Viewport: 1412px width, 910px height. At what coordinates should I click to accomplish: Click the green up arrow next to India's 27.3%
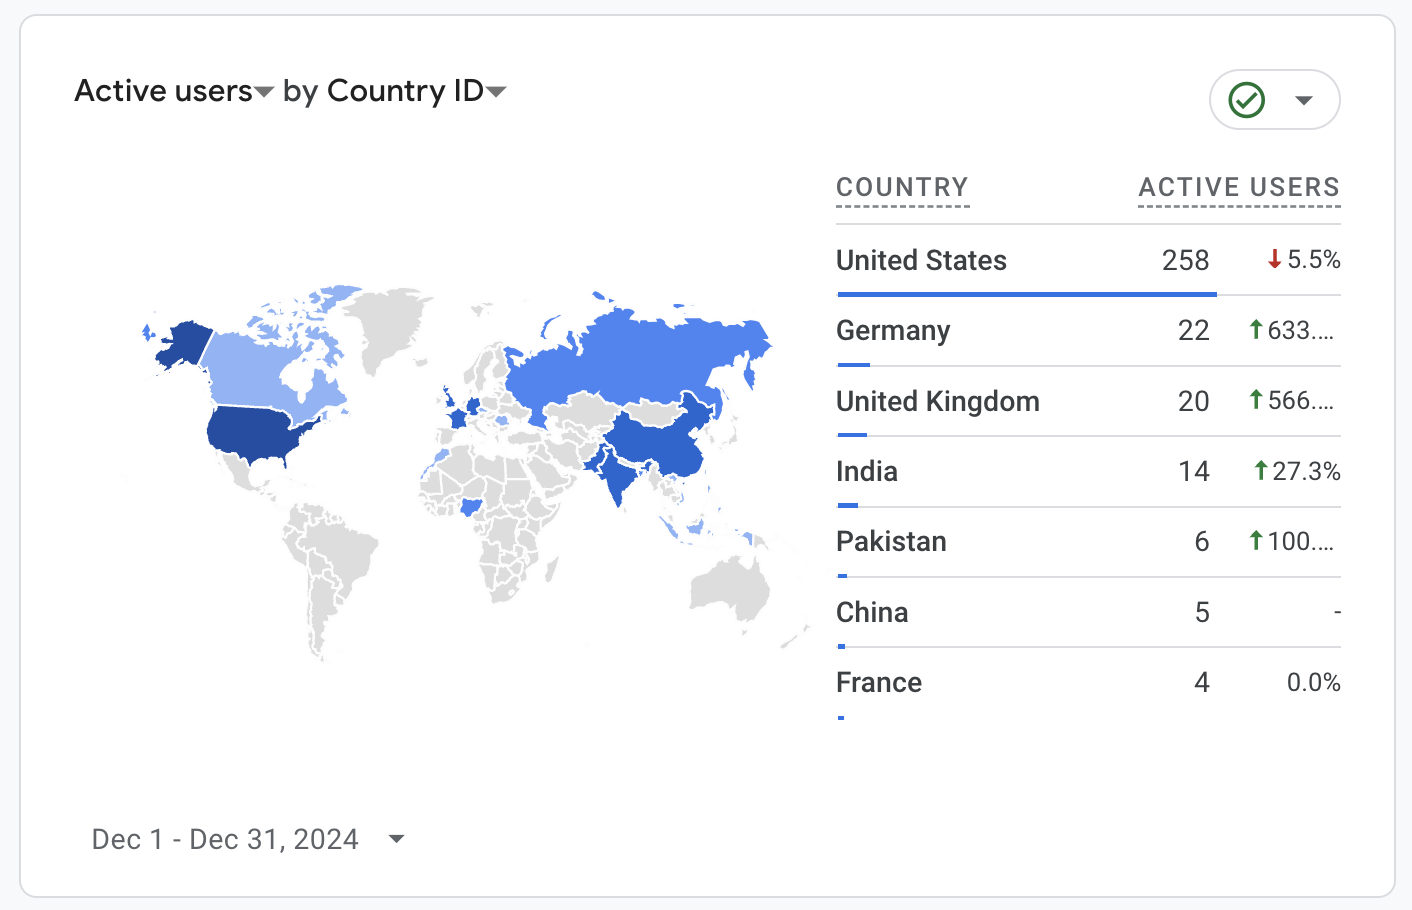click(x=1261, y=471)
